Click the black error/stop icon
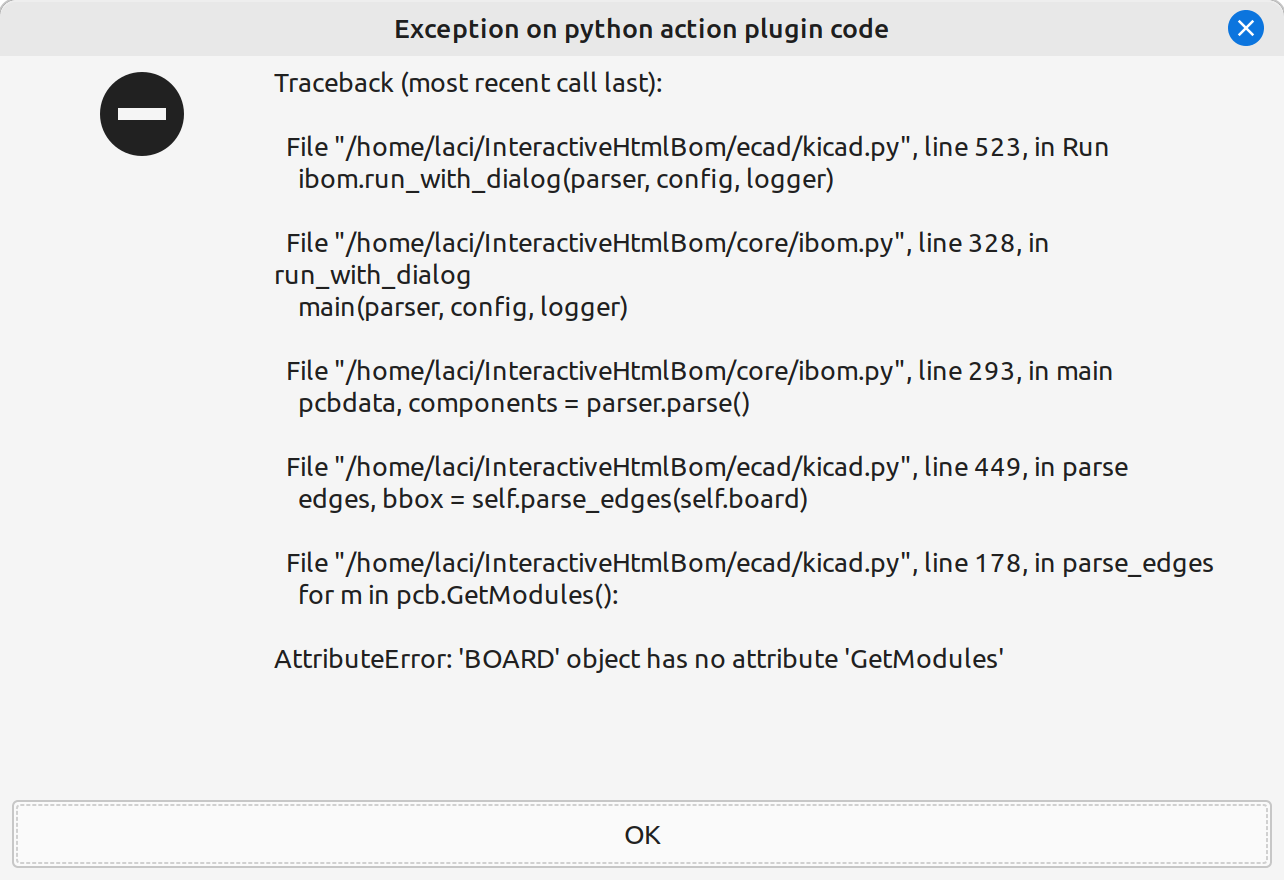The image size is (1284, 880). pos(142,113)
